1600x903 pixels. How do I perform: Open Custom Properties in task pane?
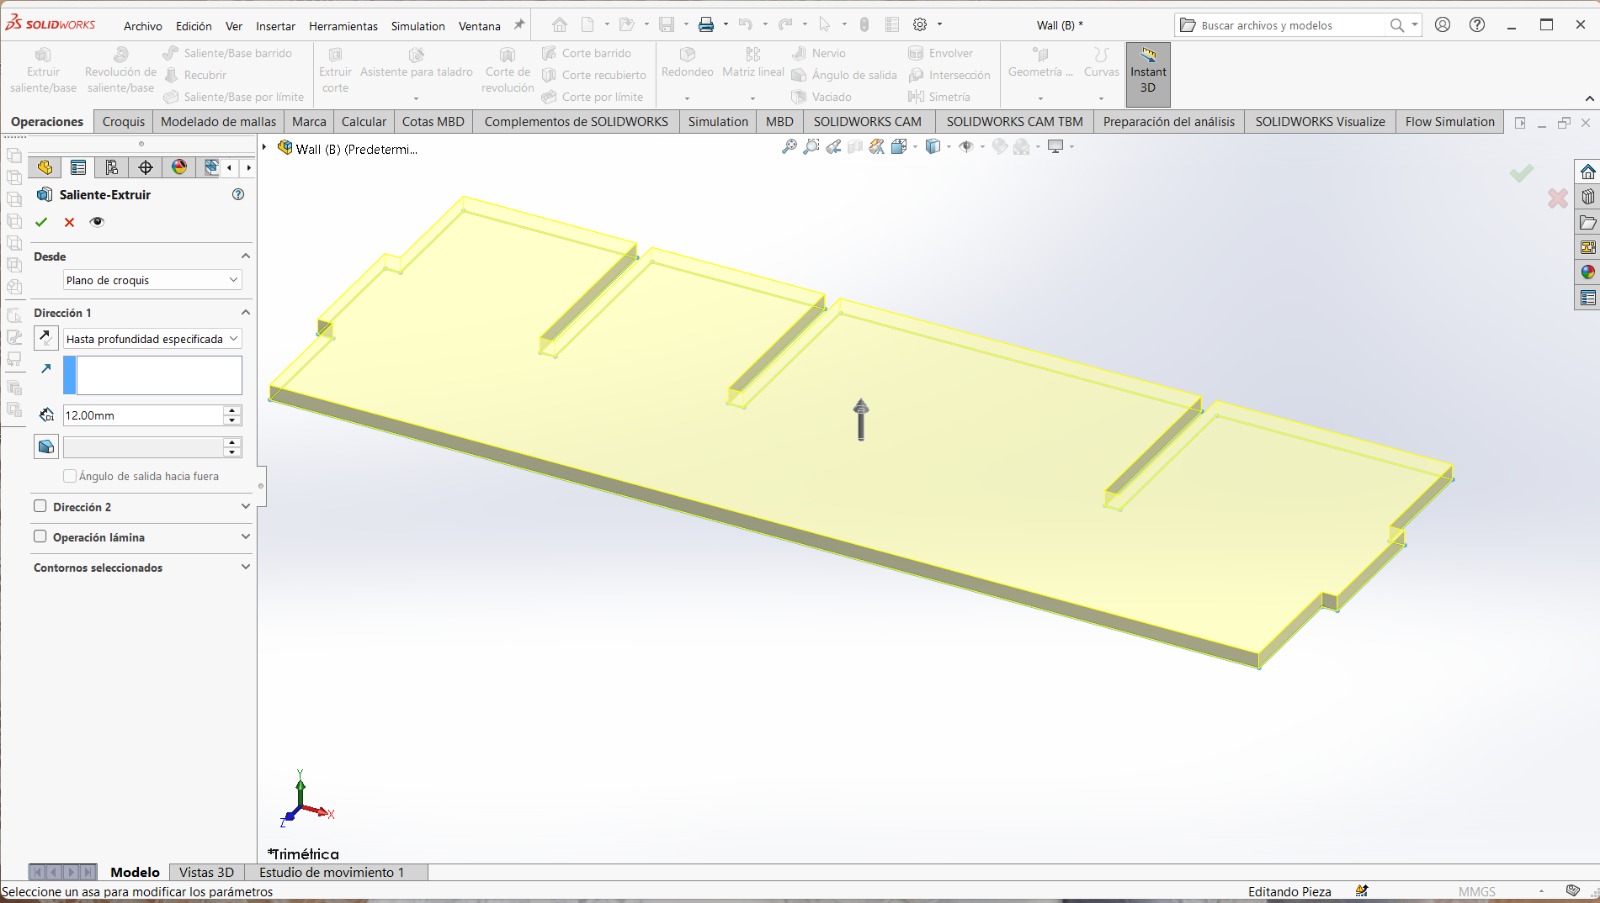click(x=1588, y=297)
